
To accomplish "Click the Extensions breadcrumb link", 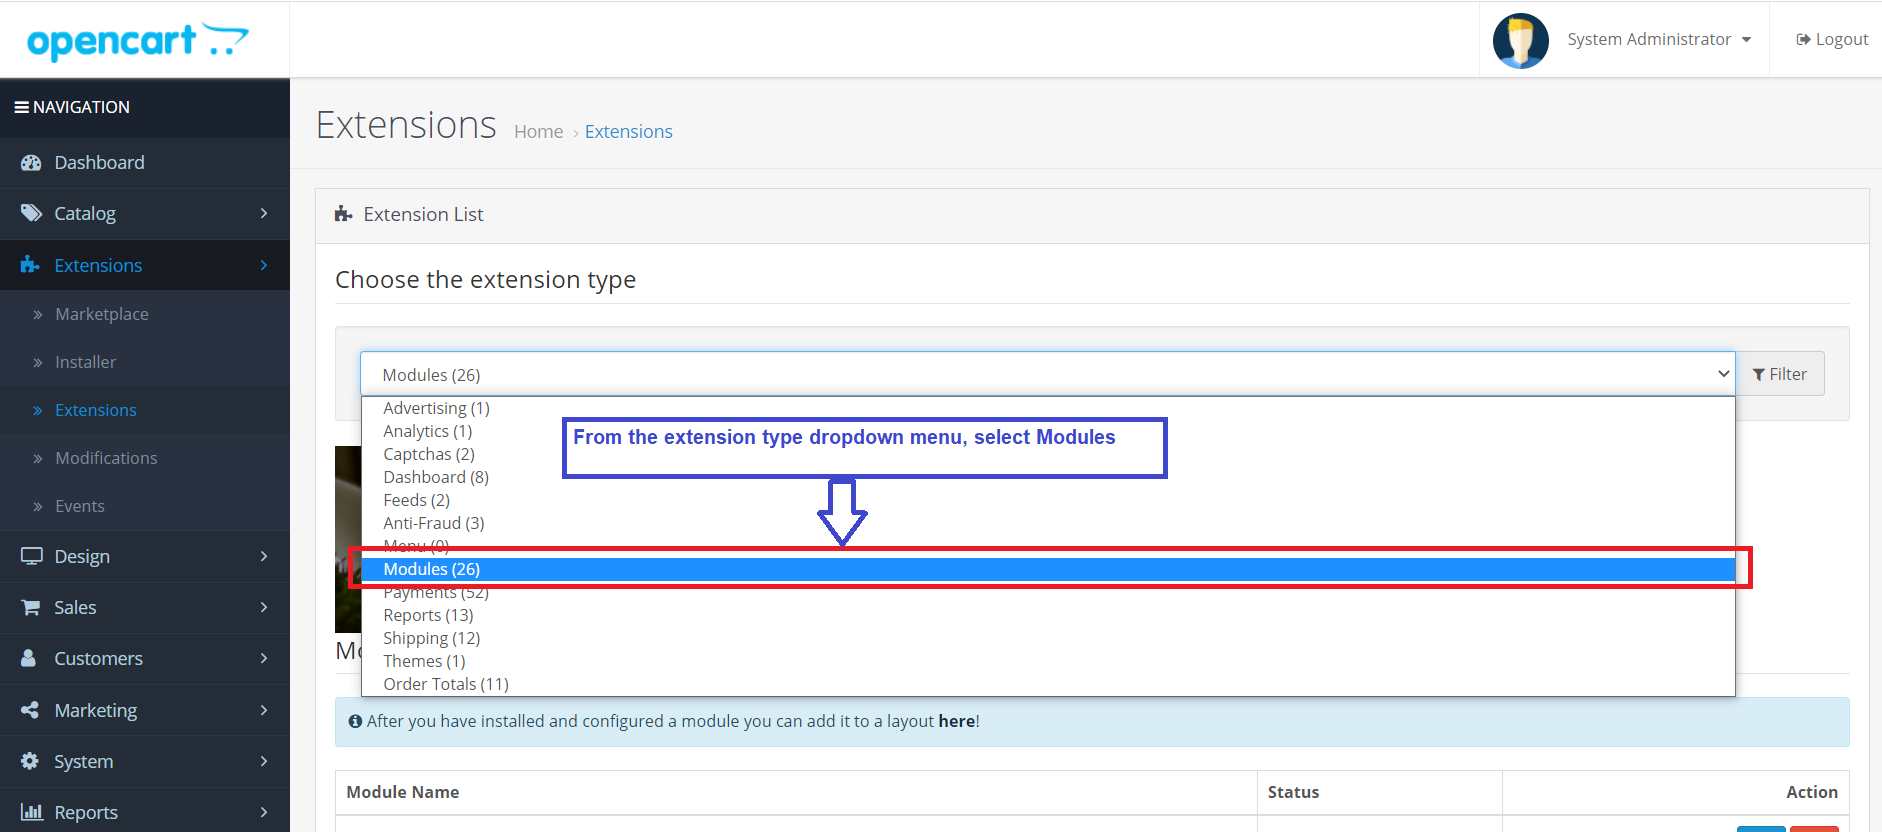I will click(x=628, y=131).
